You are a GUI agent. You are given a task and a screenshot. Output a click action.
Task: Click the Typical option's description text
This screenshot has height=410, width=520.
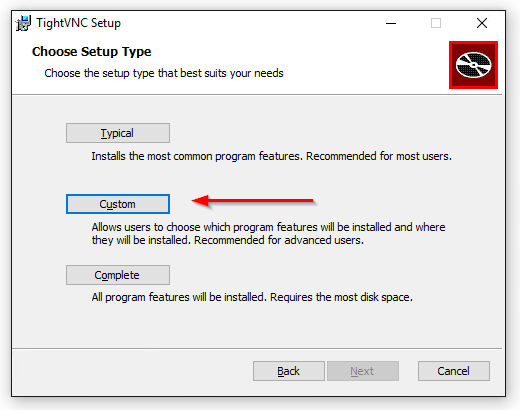click(271, 156)
